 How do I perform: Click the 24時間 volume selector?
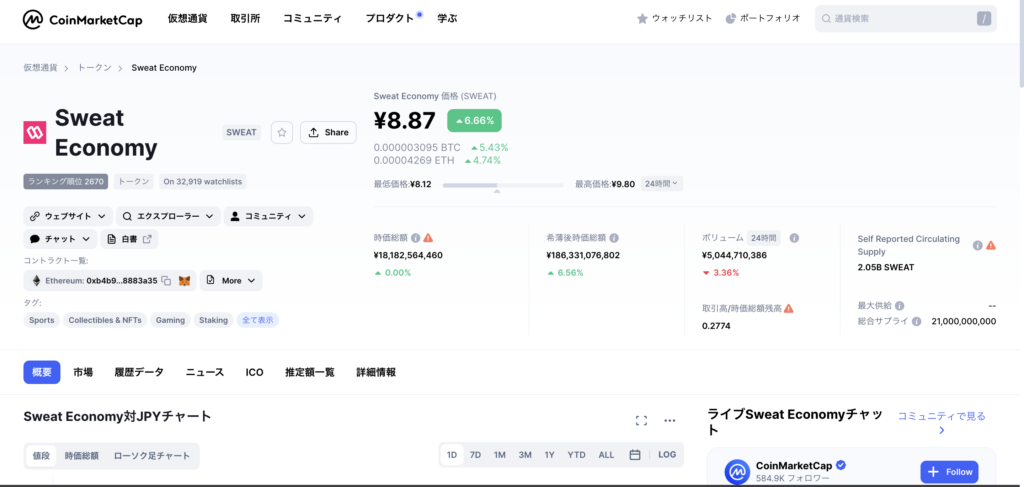coord(763,238)
